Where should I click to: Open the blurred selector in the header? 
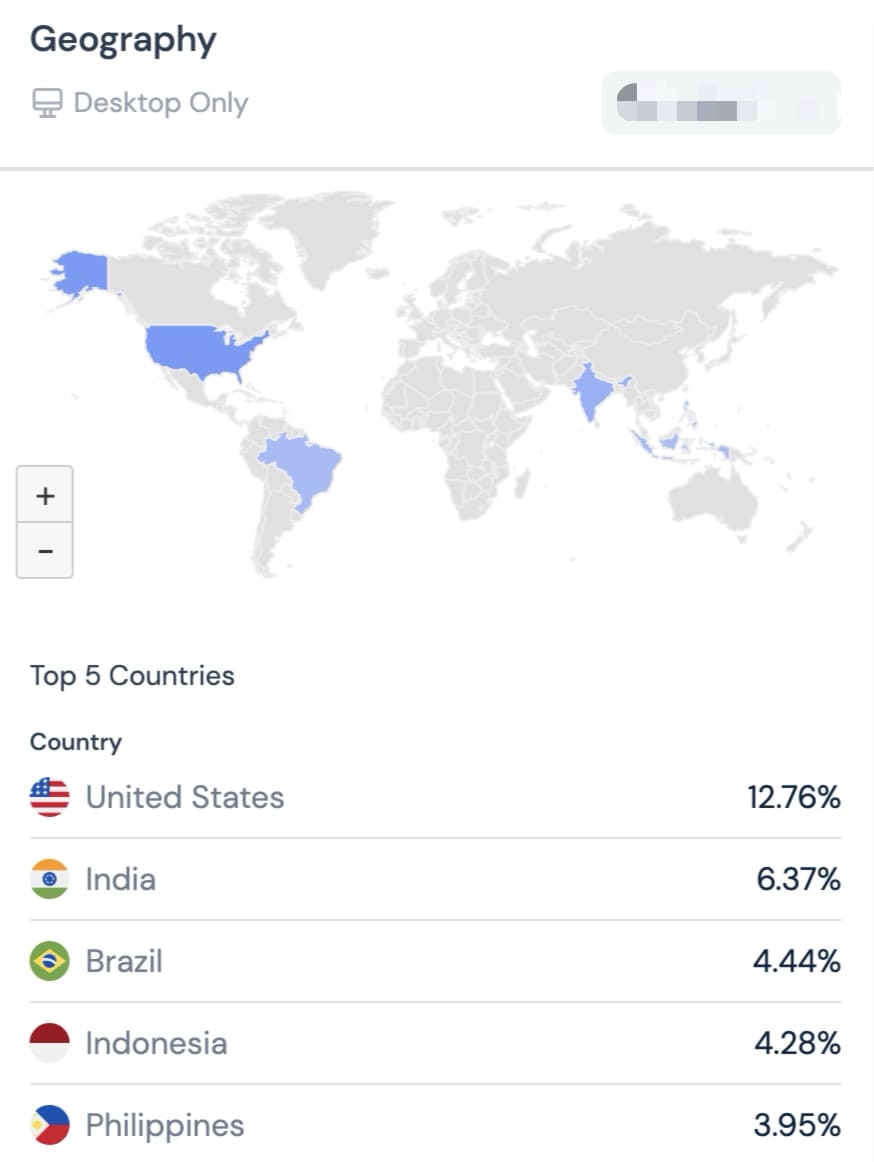(721, 103)
